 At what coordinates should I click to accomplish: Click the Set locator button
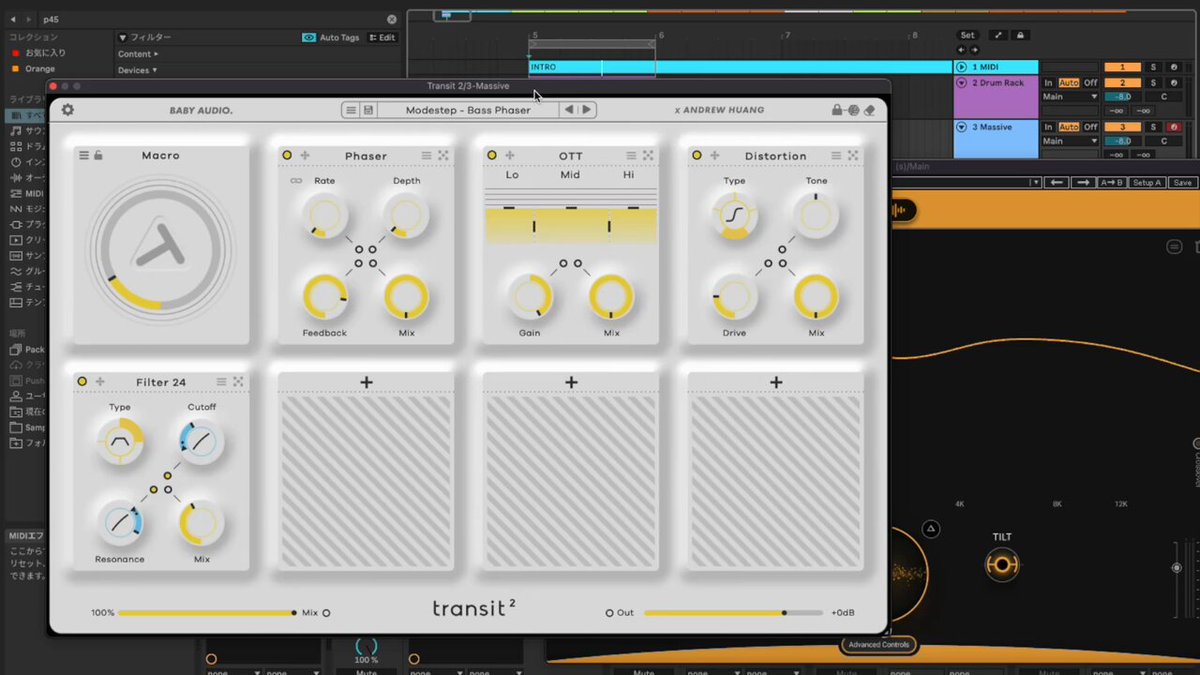[967, 35]
